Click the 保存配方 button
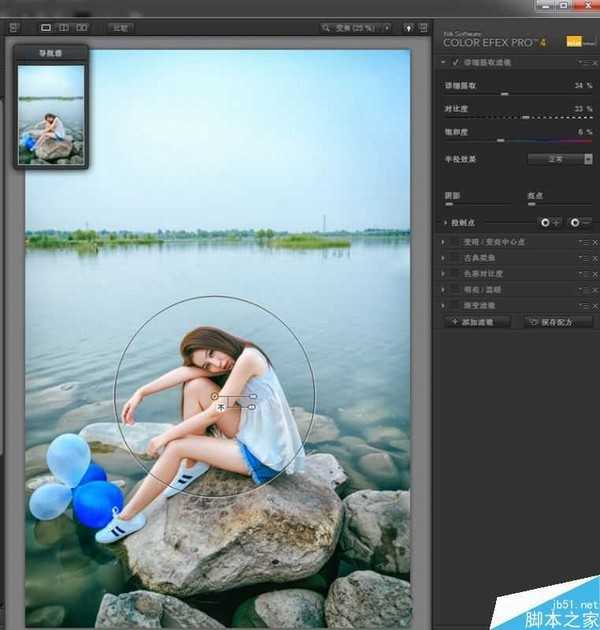 coord(558,322)
